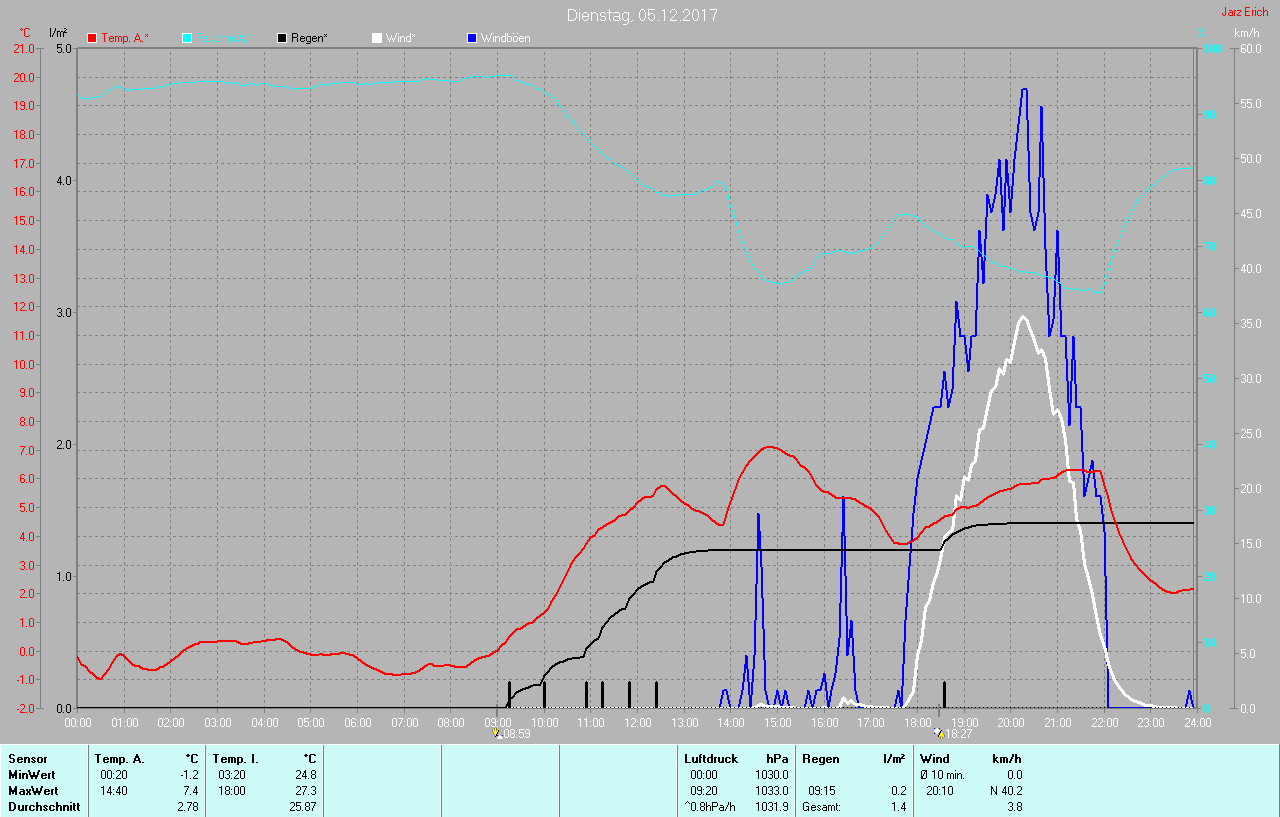Viewport: 1280px width, 817px height.
Task: Click the moonset icon at 08:59
Action: tap(497, 733)
